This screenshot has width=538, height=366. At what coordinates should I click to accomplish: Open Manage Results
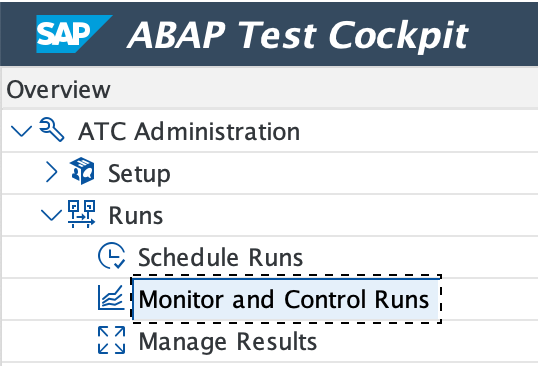coord(228,342)
